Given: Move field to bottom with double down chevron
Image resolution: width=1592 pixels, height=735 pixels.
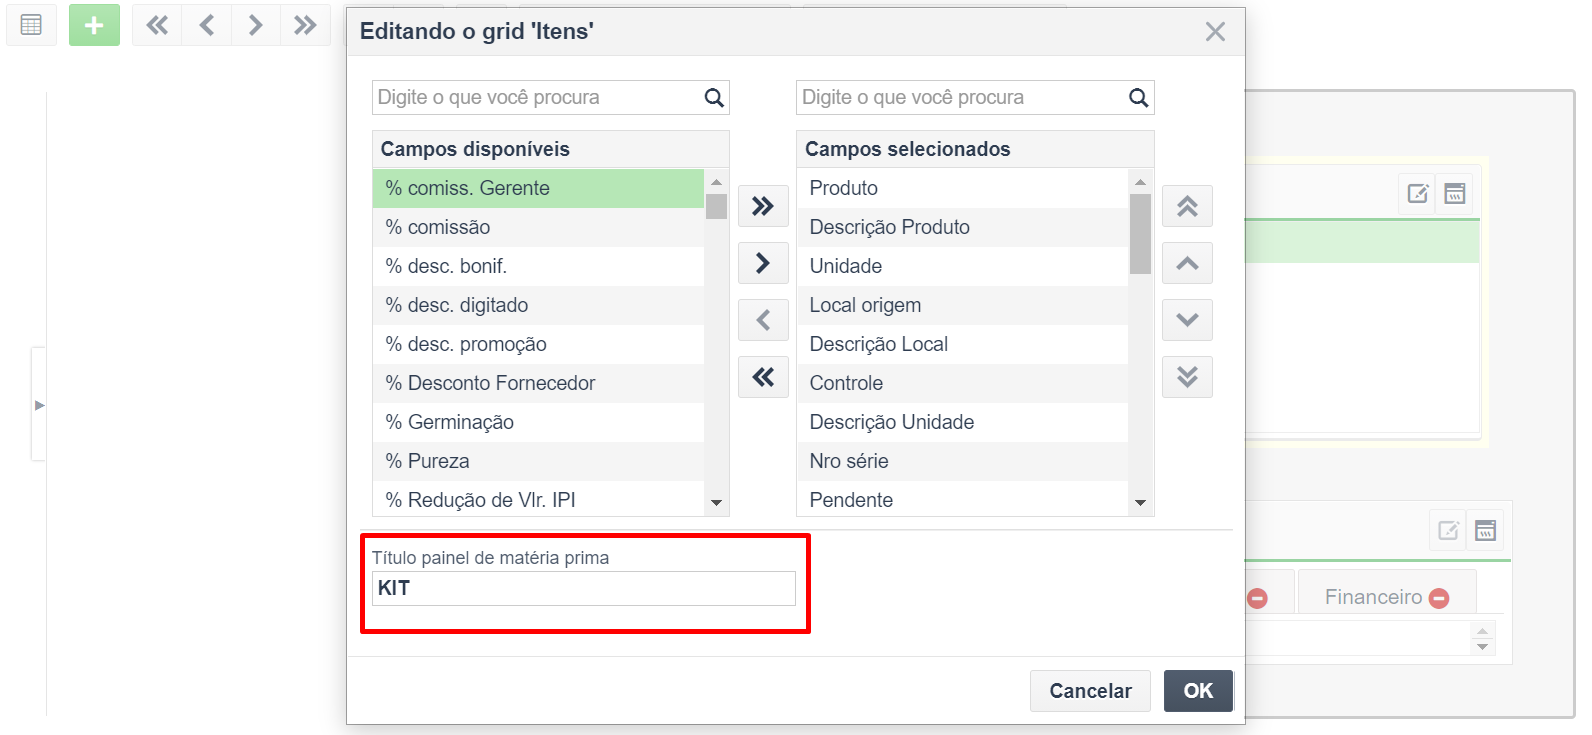Looking at the screenshot, I should click(1187, 377).
